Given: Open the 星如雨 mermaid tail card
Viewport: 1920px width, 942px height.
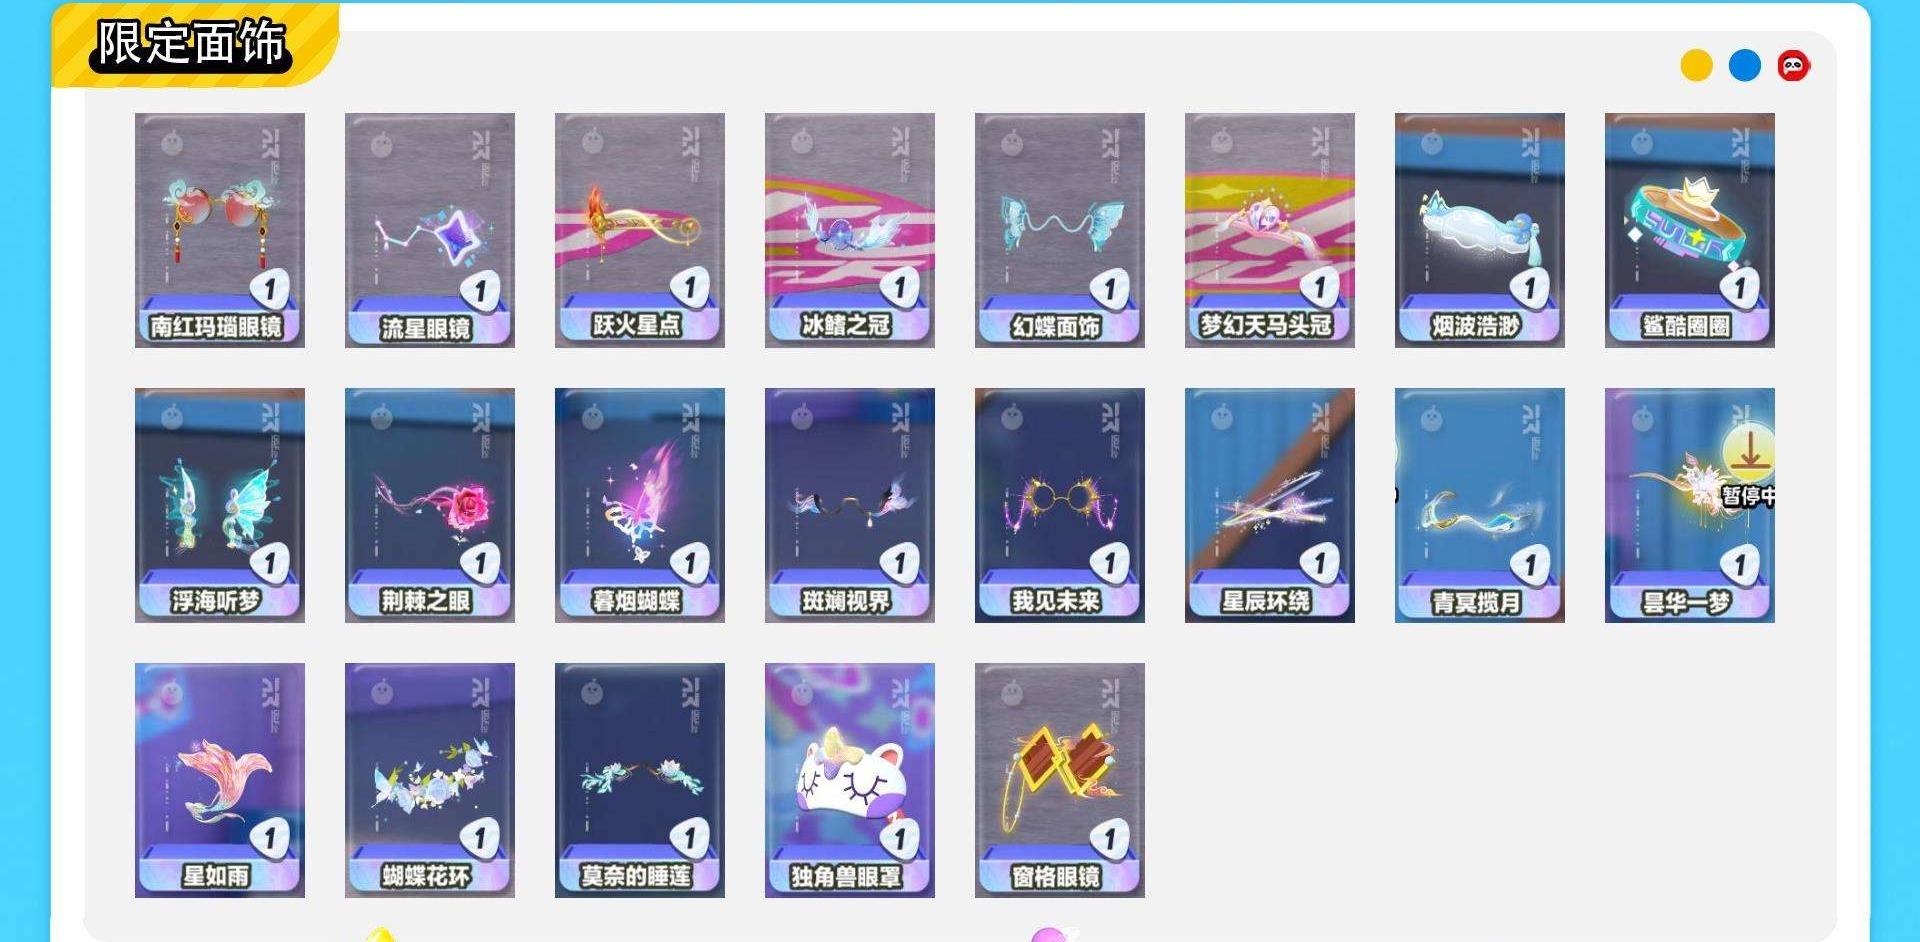Looking at the screenshot, I should (220, 780).
